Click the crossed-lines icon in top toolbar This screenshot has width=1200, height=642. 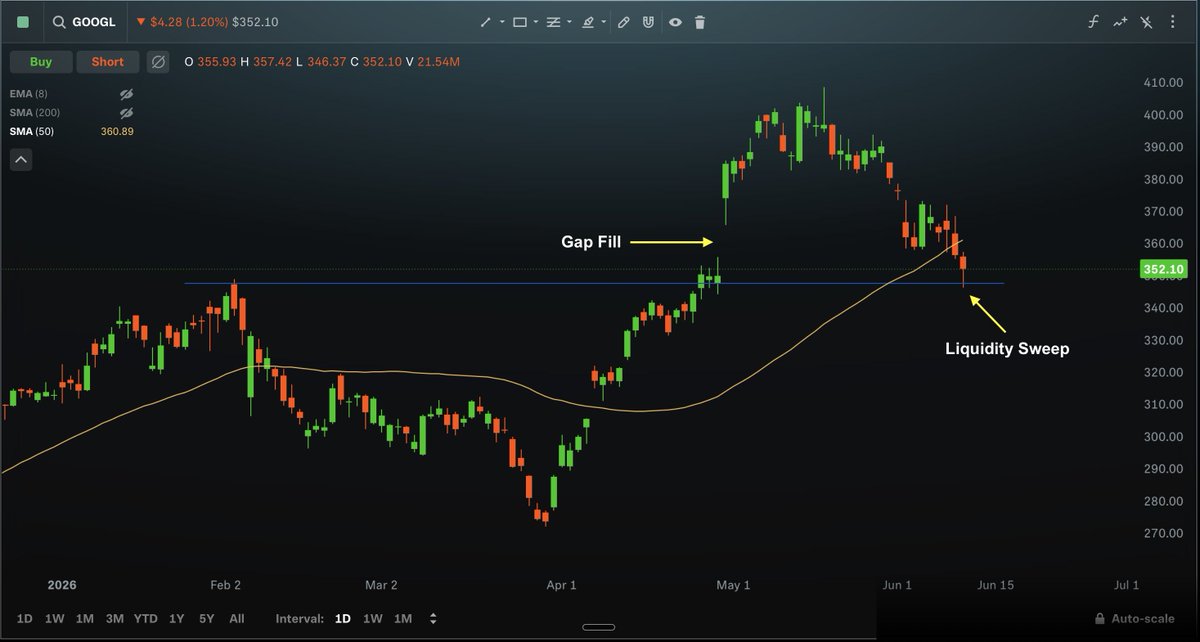point(1147,22)
